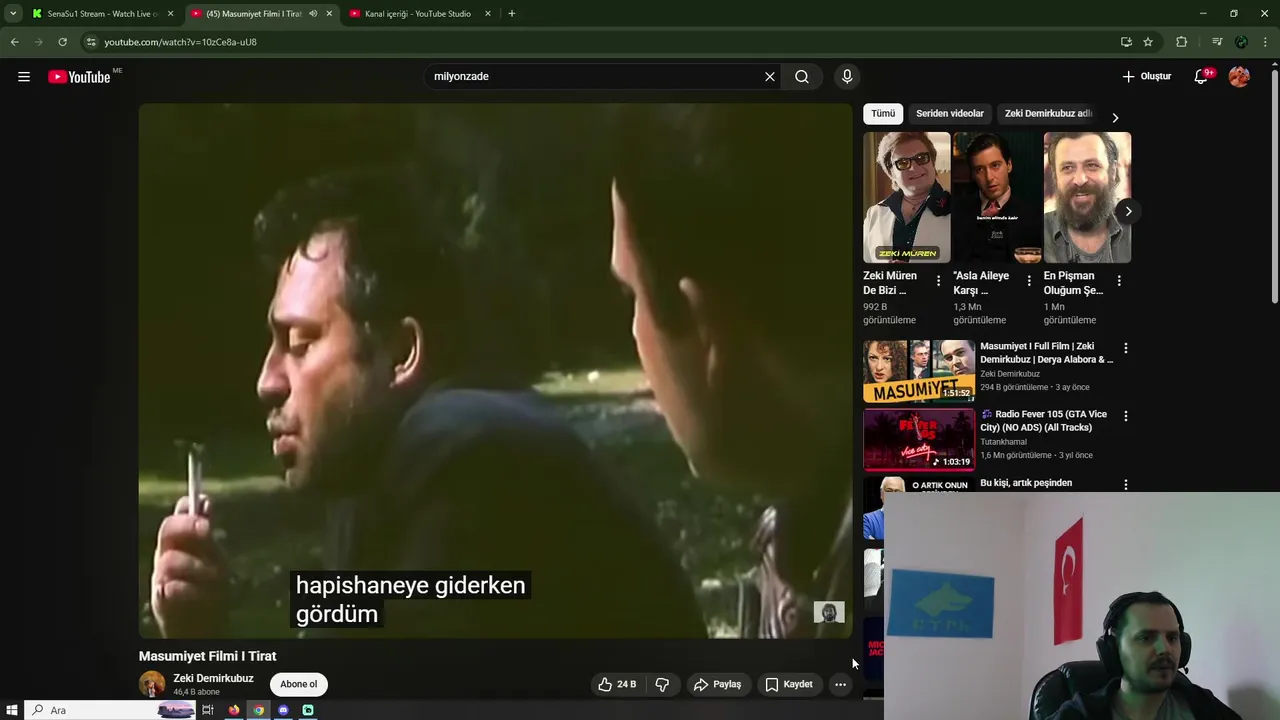Launch Firefox from the taskbar
This screenshot has width=1280, height=720.
coord(234,710)
